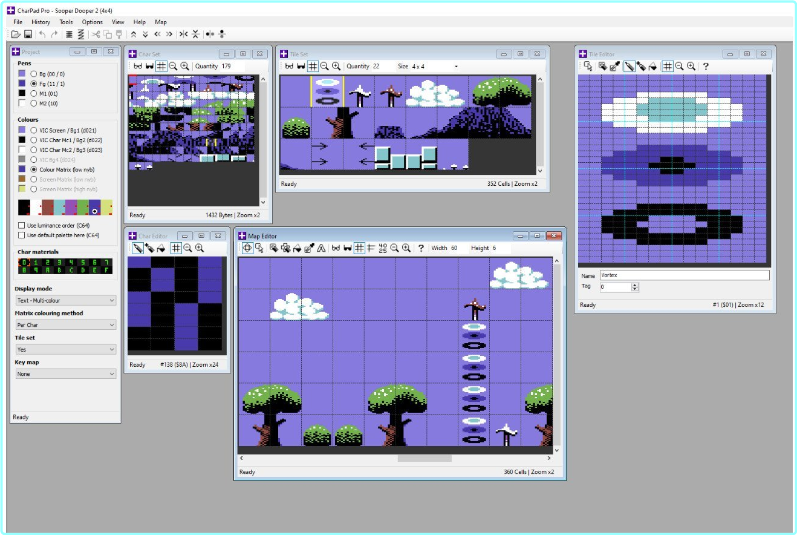The image size is (797, 535).
Task: Toggle grid in Tile Editor window
Action: pyautogui.click(x=667, y=66)
